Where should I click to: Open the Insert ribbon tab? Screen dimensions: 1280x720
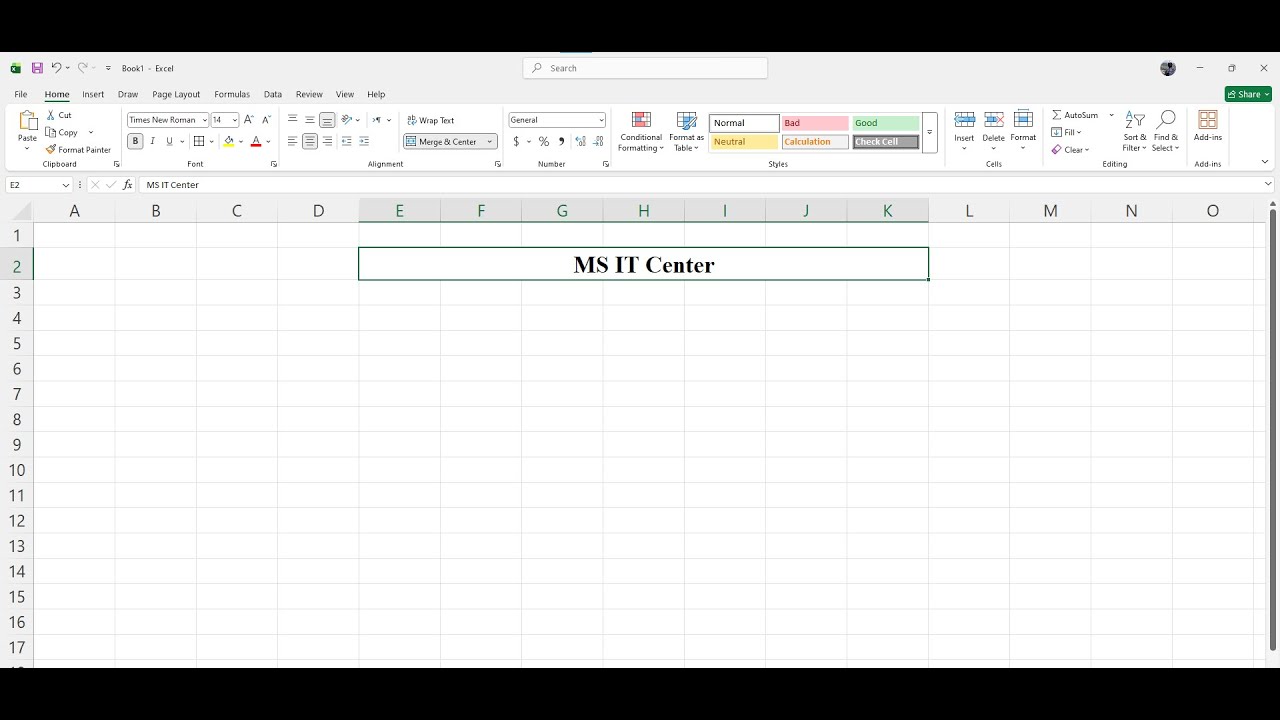(x=93, y=94)
